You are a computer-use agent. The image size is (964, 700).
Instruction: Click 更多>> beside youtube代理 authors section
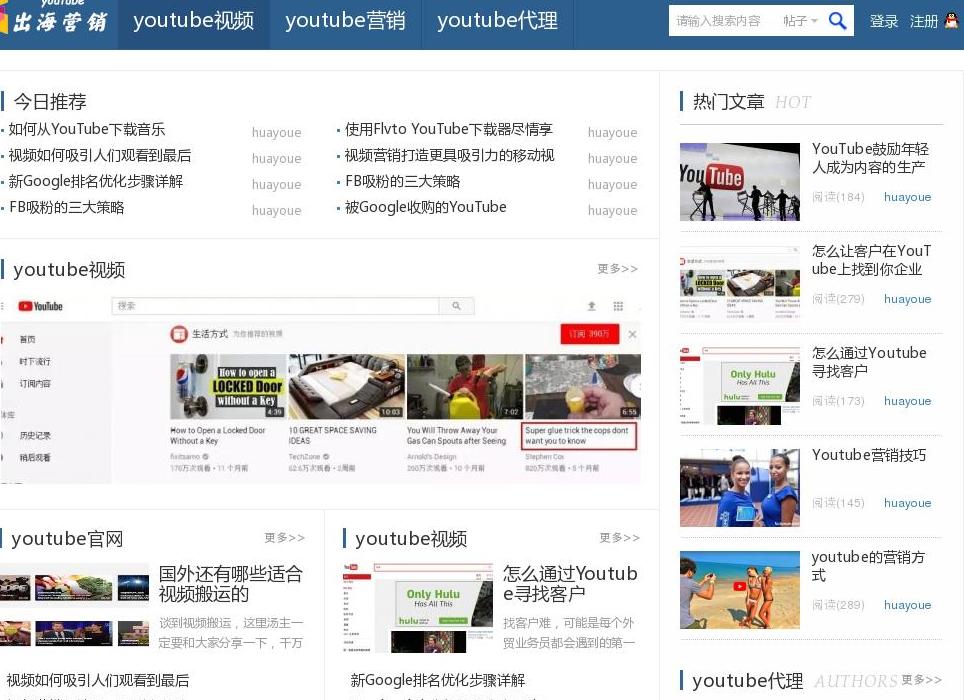tap(921, 680)
